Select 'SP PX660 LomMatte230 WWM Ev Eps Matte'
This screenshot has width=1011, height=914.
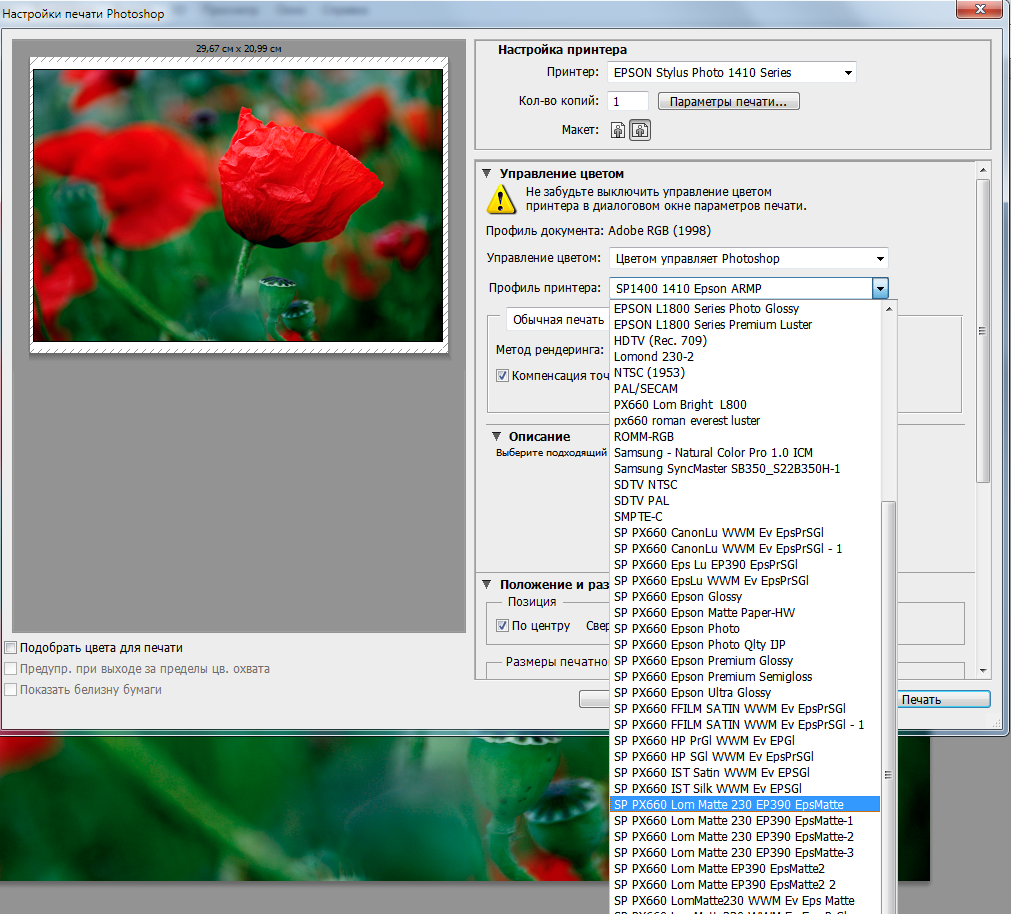(x=745, y=900)
